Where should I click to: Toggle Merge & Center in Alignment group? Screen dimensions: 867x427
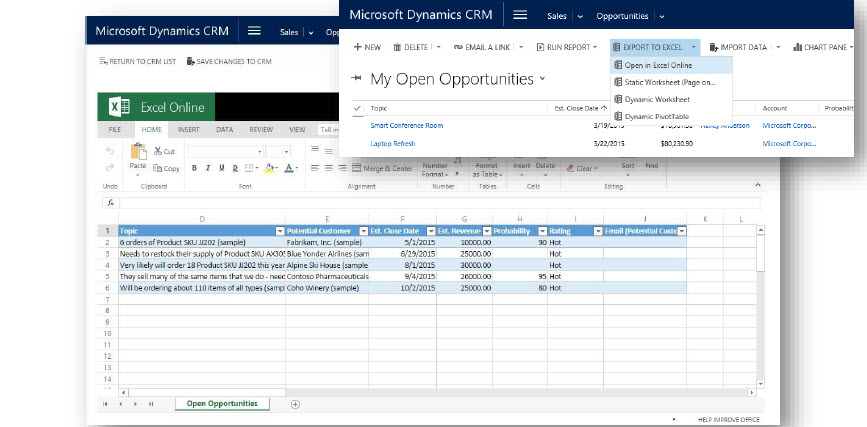[x=381, y=168]
